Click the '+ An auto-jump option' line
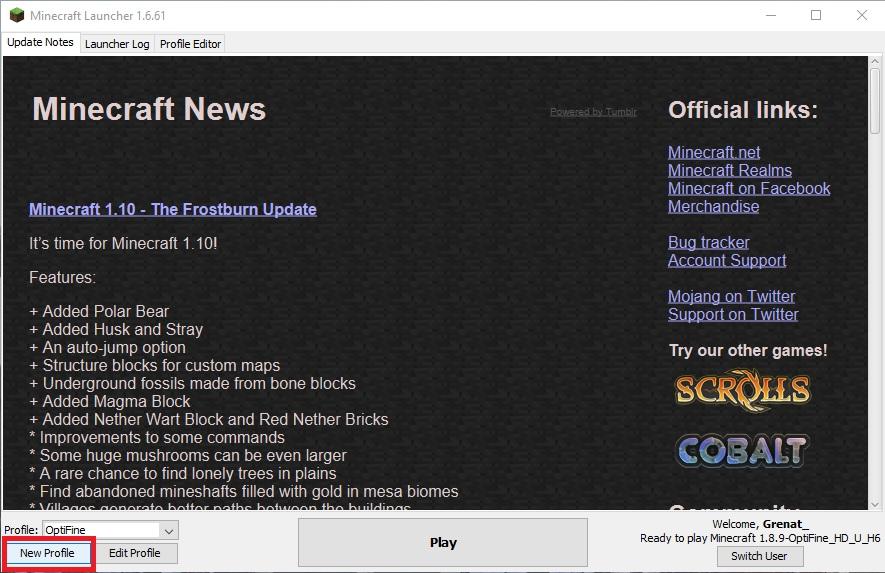The image size is (885, 573). [x=107, y=348]
